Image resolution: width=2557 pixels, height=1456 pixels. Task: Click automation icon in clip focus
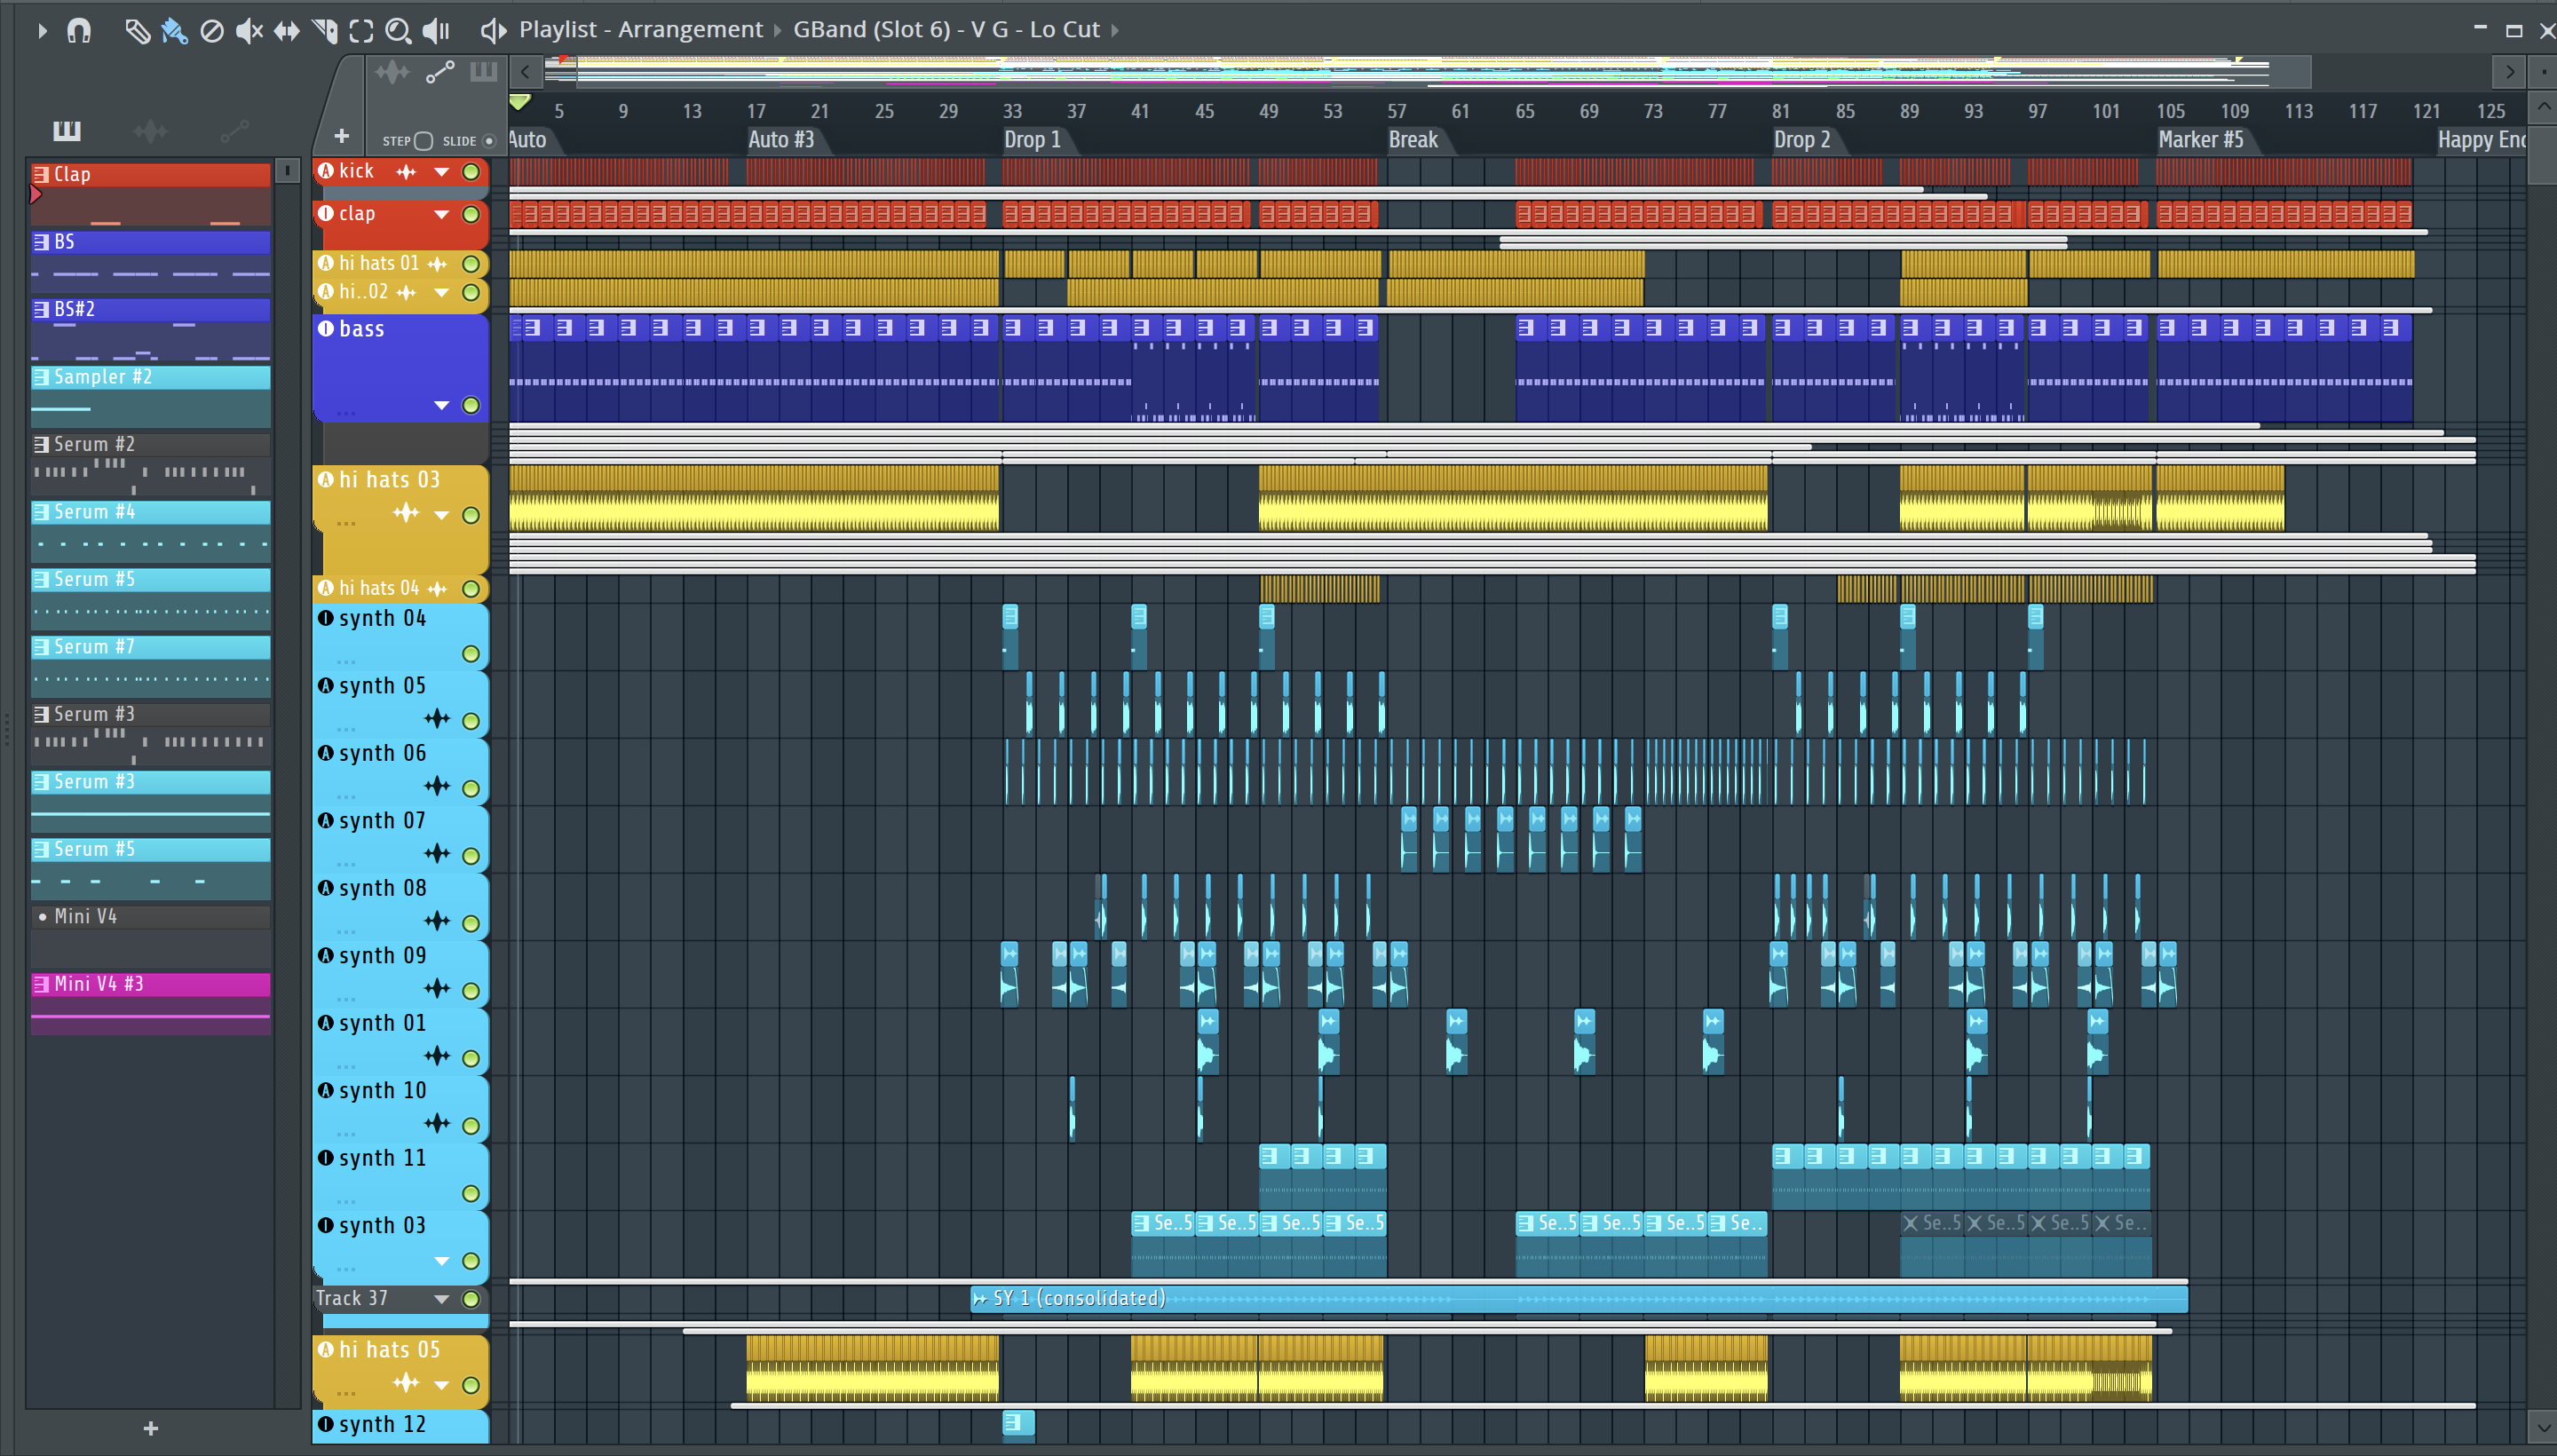click(x=440, y=72)
